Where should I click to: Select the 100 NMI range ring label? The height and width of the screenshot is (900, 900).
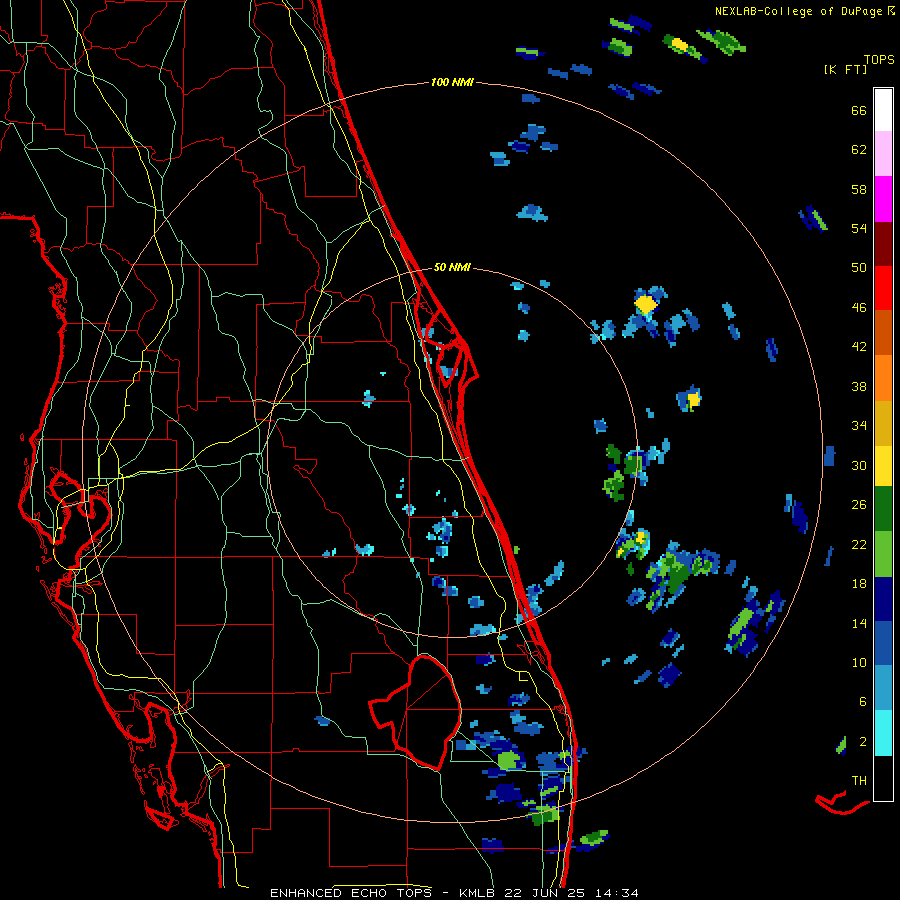[x=452, y=82]
